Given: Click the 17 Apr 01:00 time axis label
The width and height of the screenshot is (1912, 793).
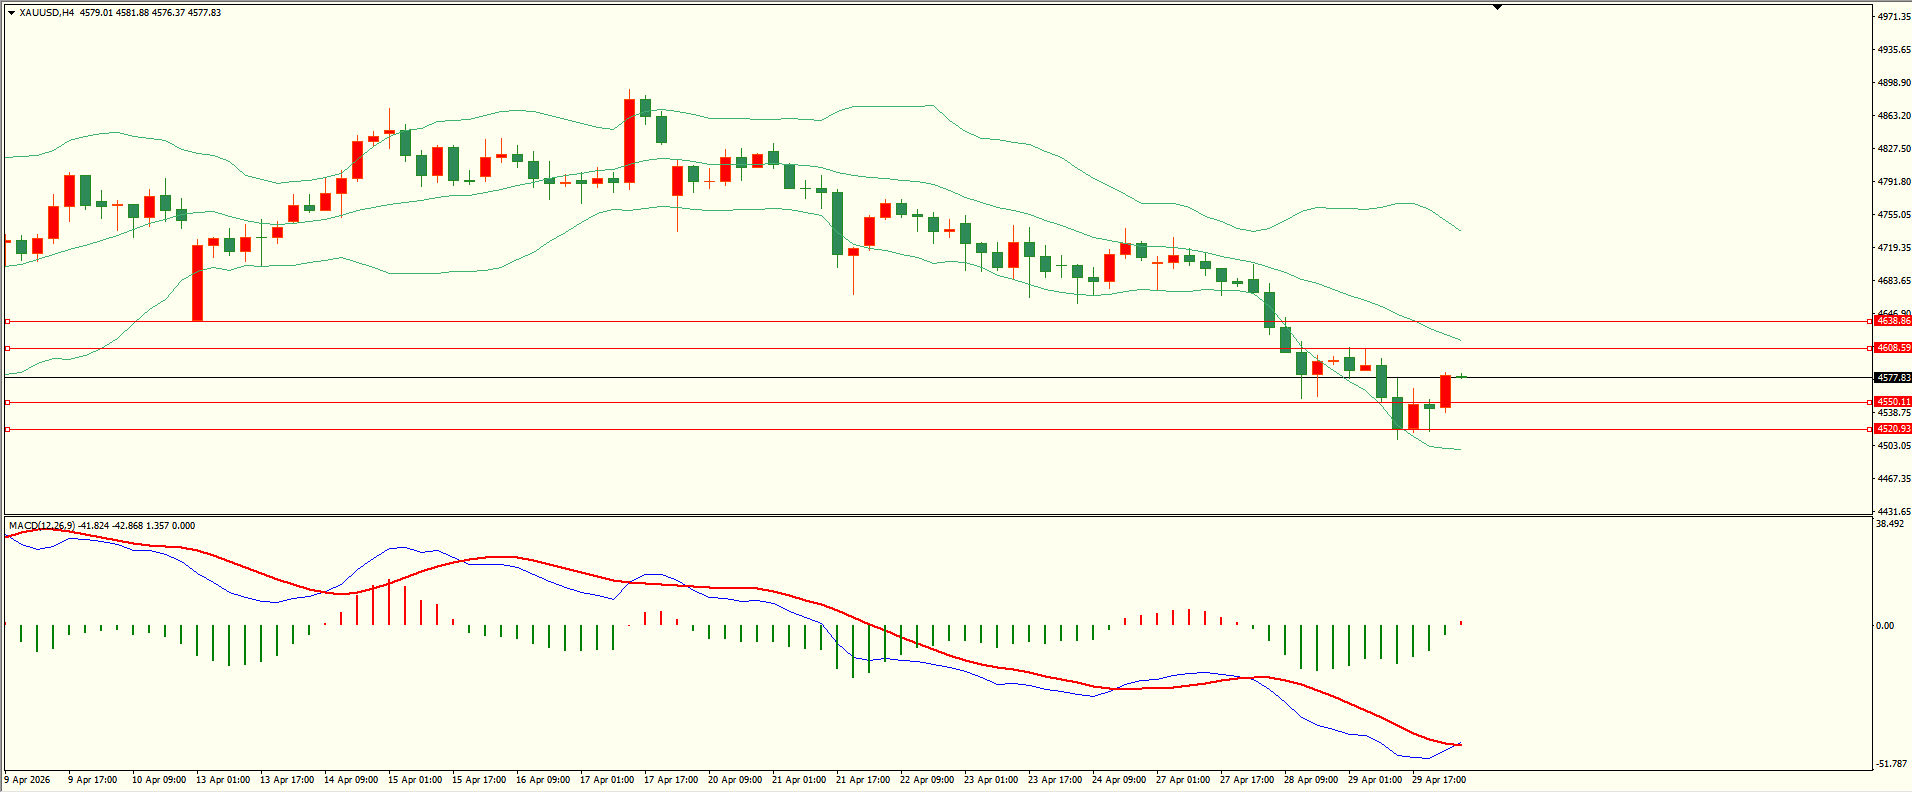Looking at the screenshot, I should (x=606, y=780).
